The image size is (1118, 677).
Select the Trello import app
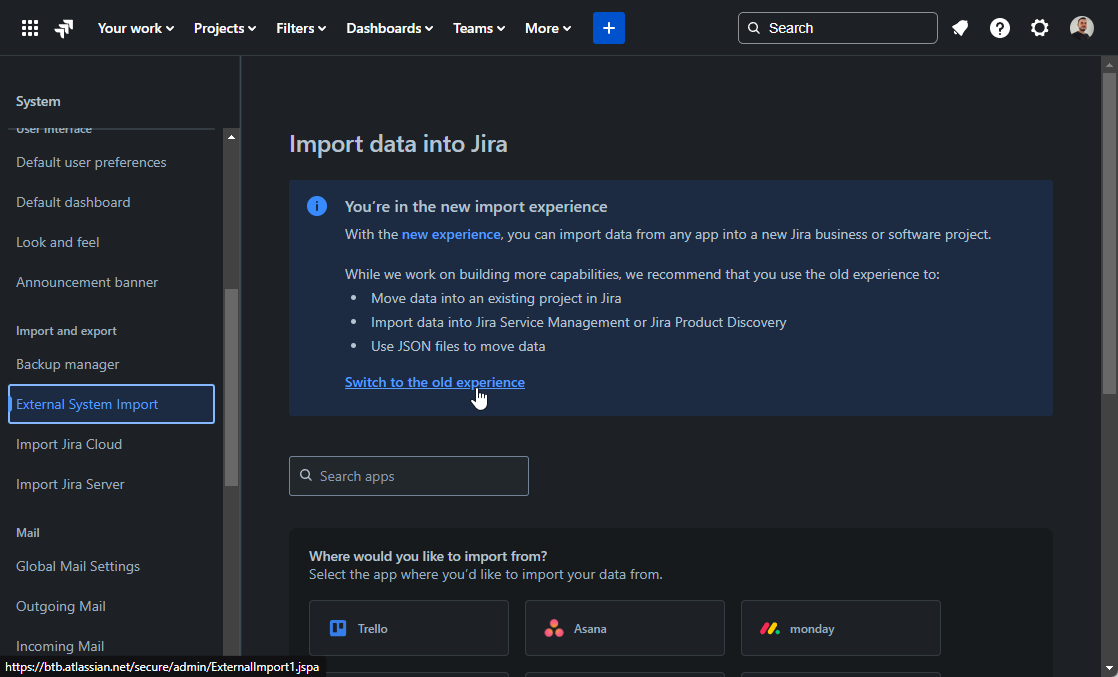(408, 628)
